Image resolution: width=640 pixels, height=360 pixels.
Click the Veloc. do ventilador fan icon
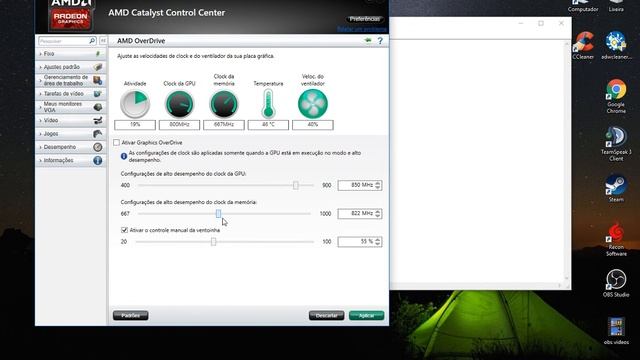pos(313,104)
